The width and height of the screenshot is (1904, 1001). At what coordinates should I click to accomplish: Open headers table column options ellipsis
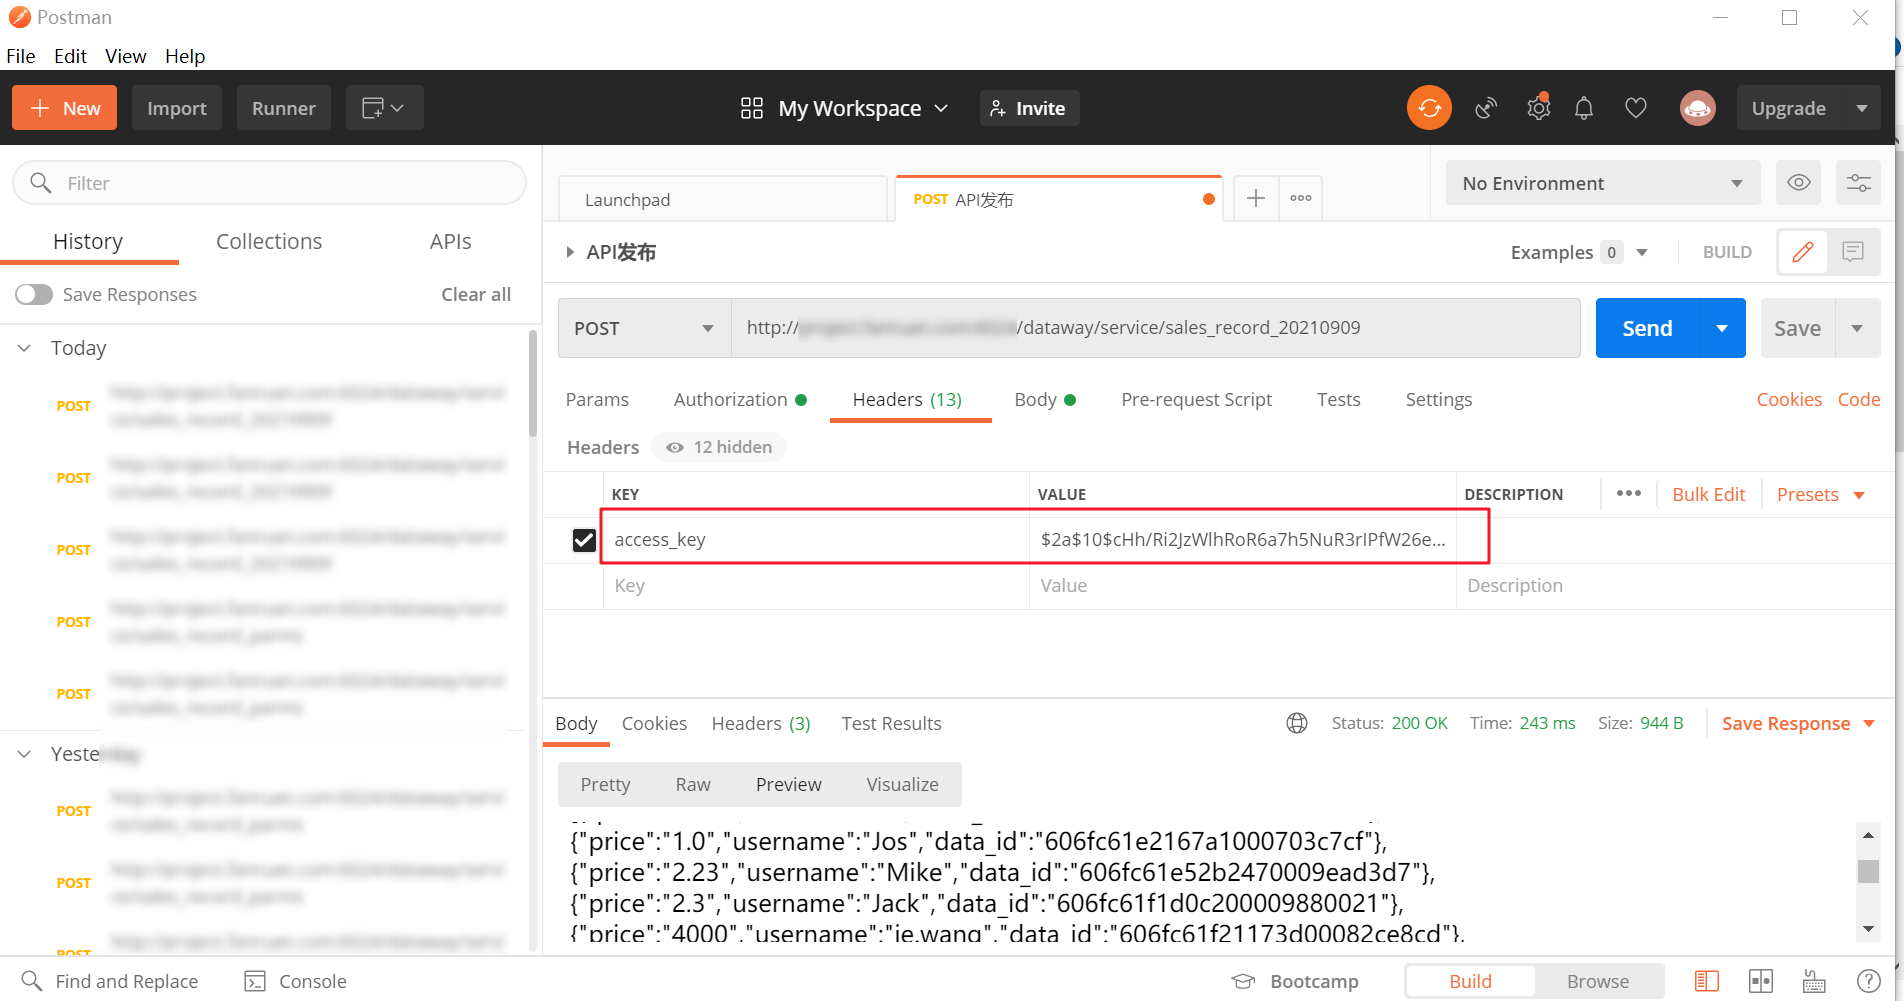[1628, 493]
